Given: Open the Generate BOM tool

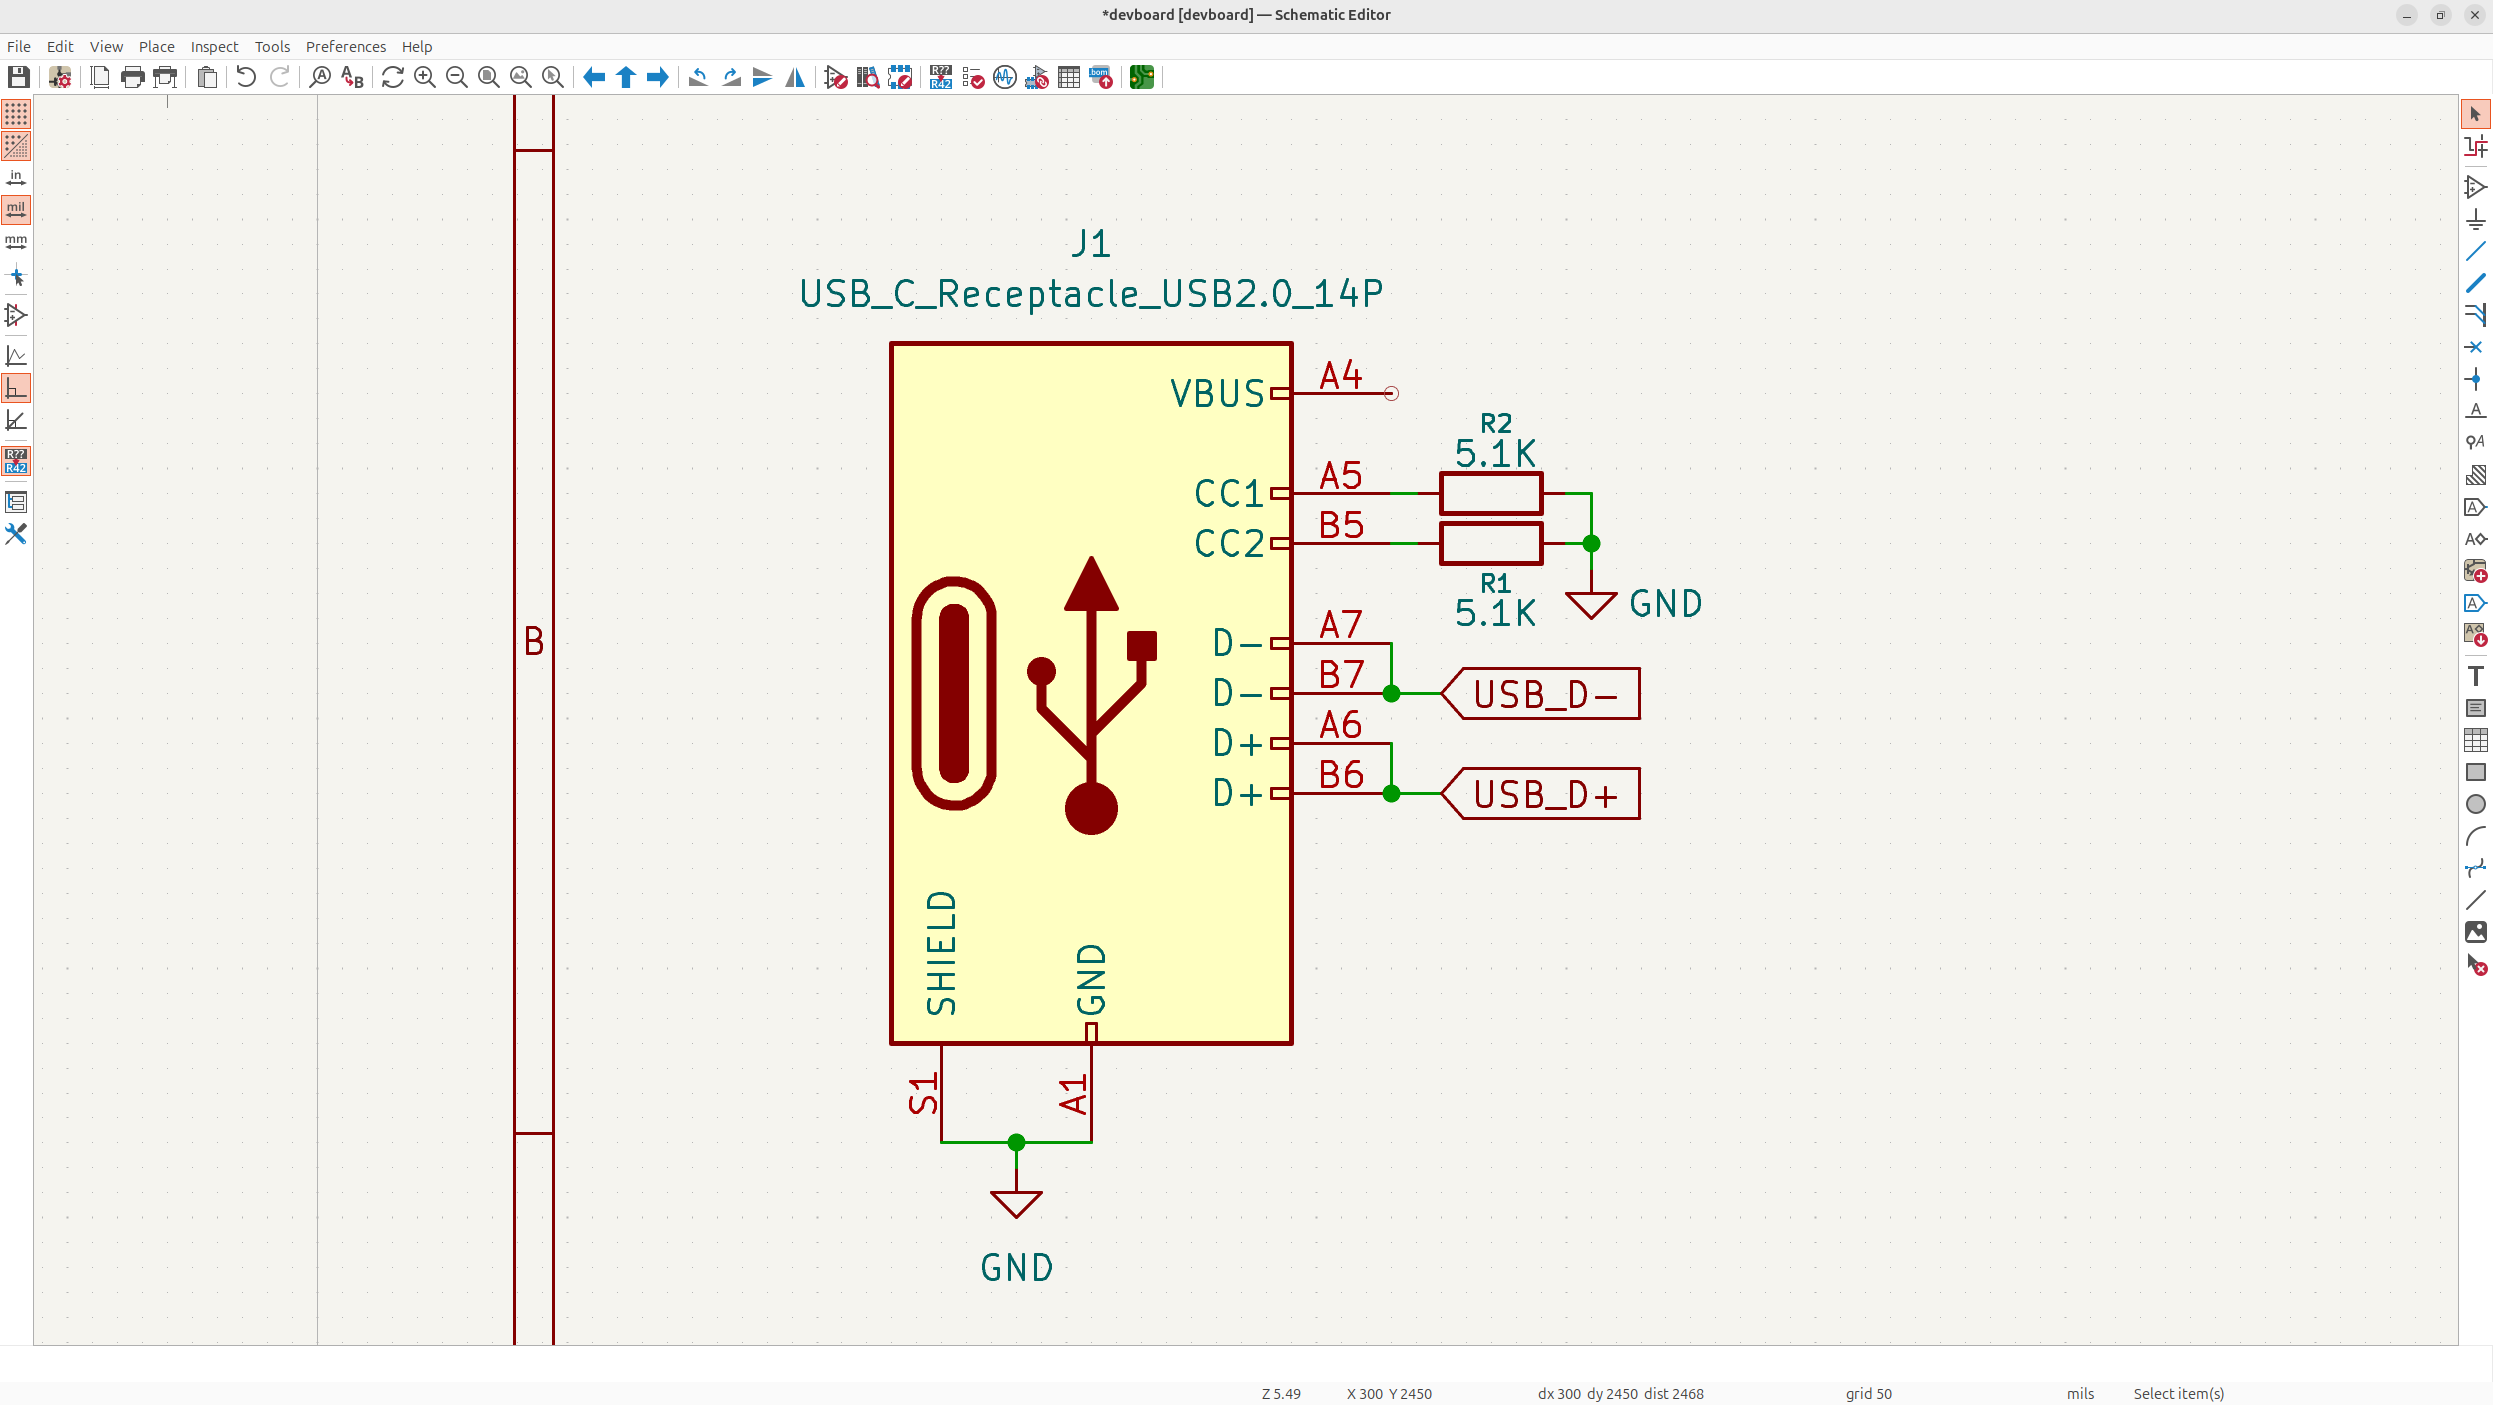Looking at the screenshot, I should [x=1101, y=77].
